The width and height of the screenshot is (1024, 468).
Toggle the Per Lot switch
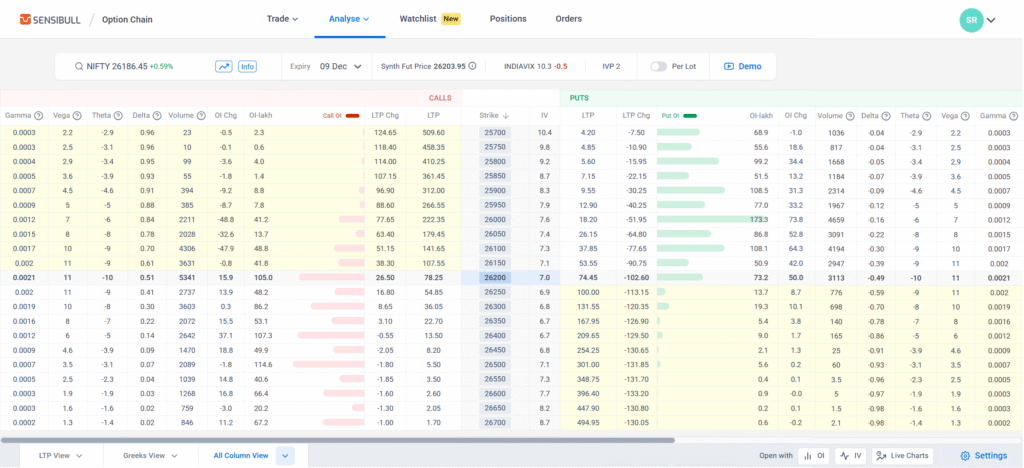coord(658,67)
